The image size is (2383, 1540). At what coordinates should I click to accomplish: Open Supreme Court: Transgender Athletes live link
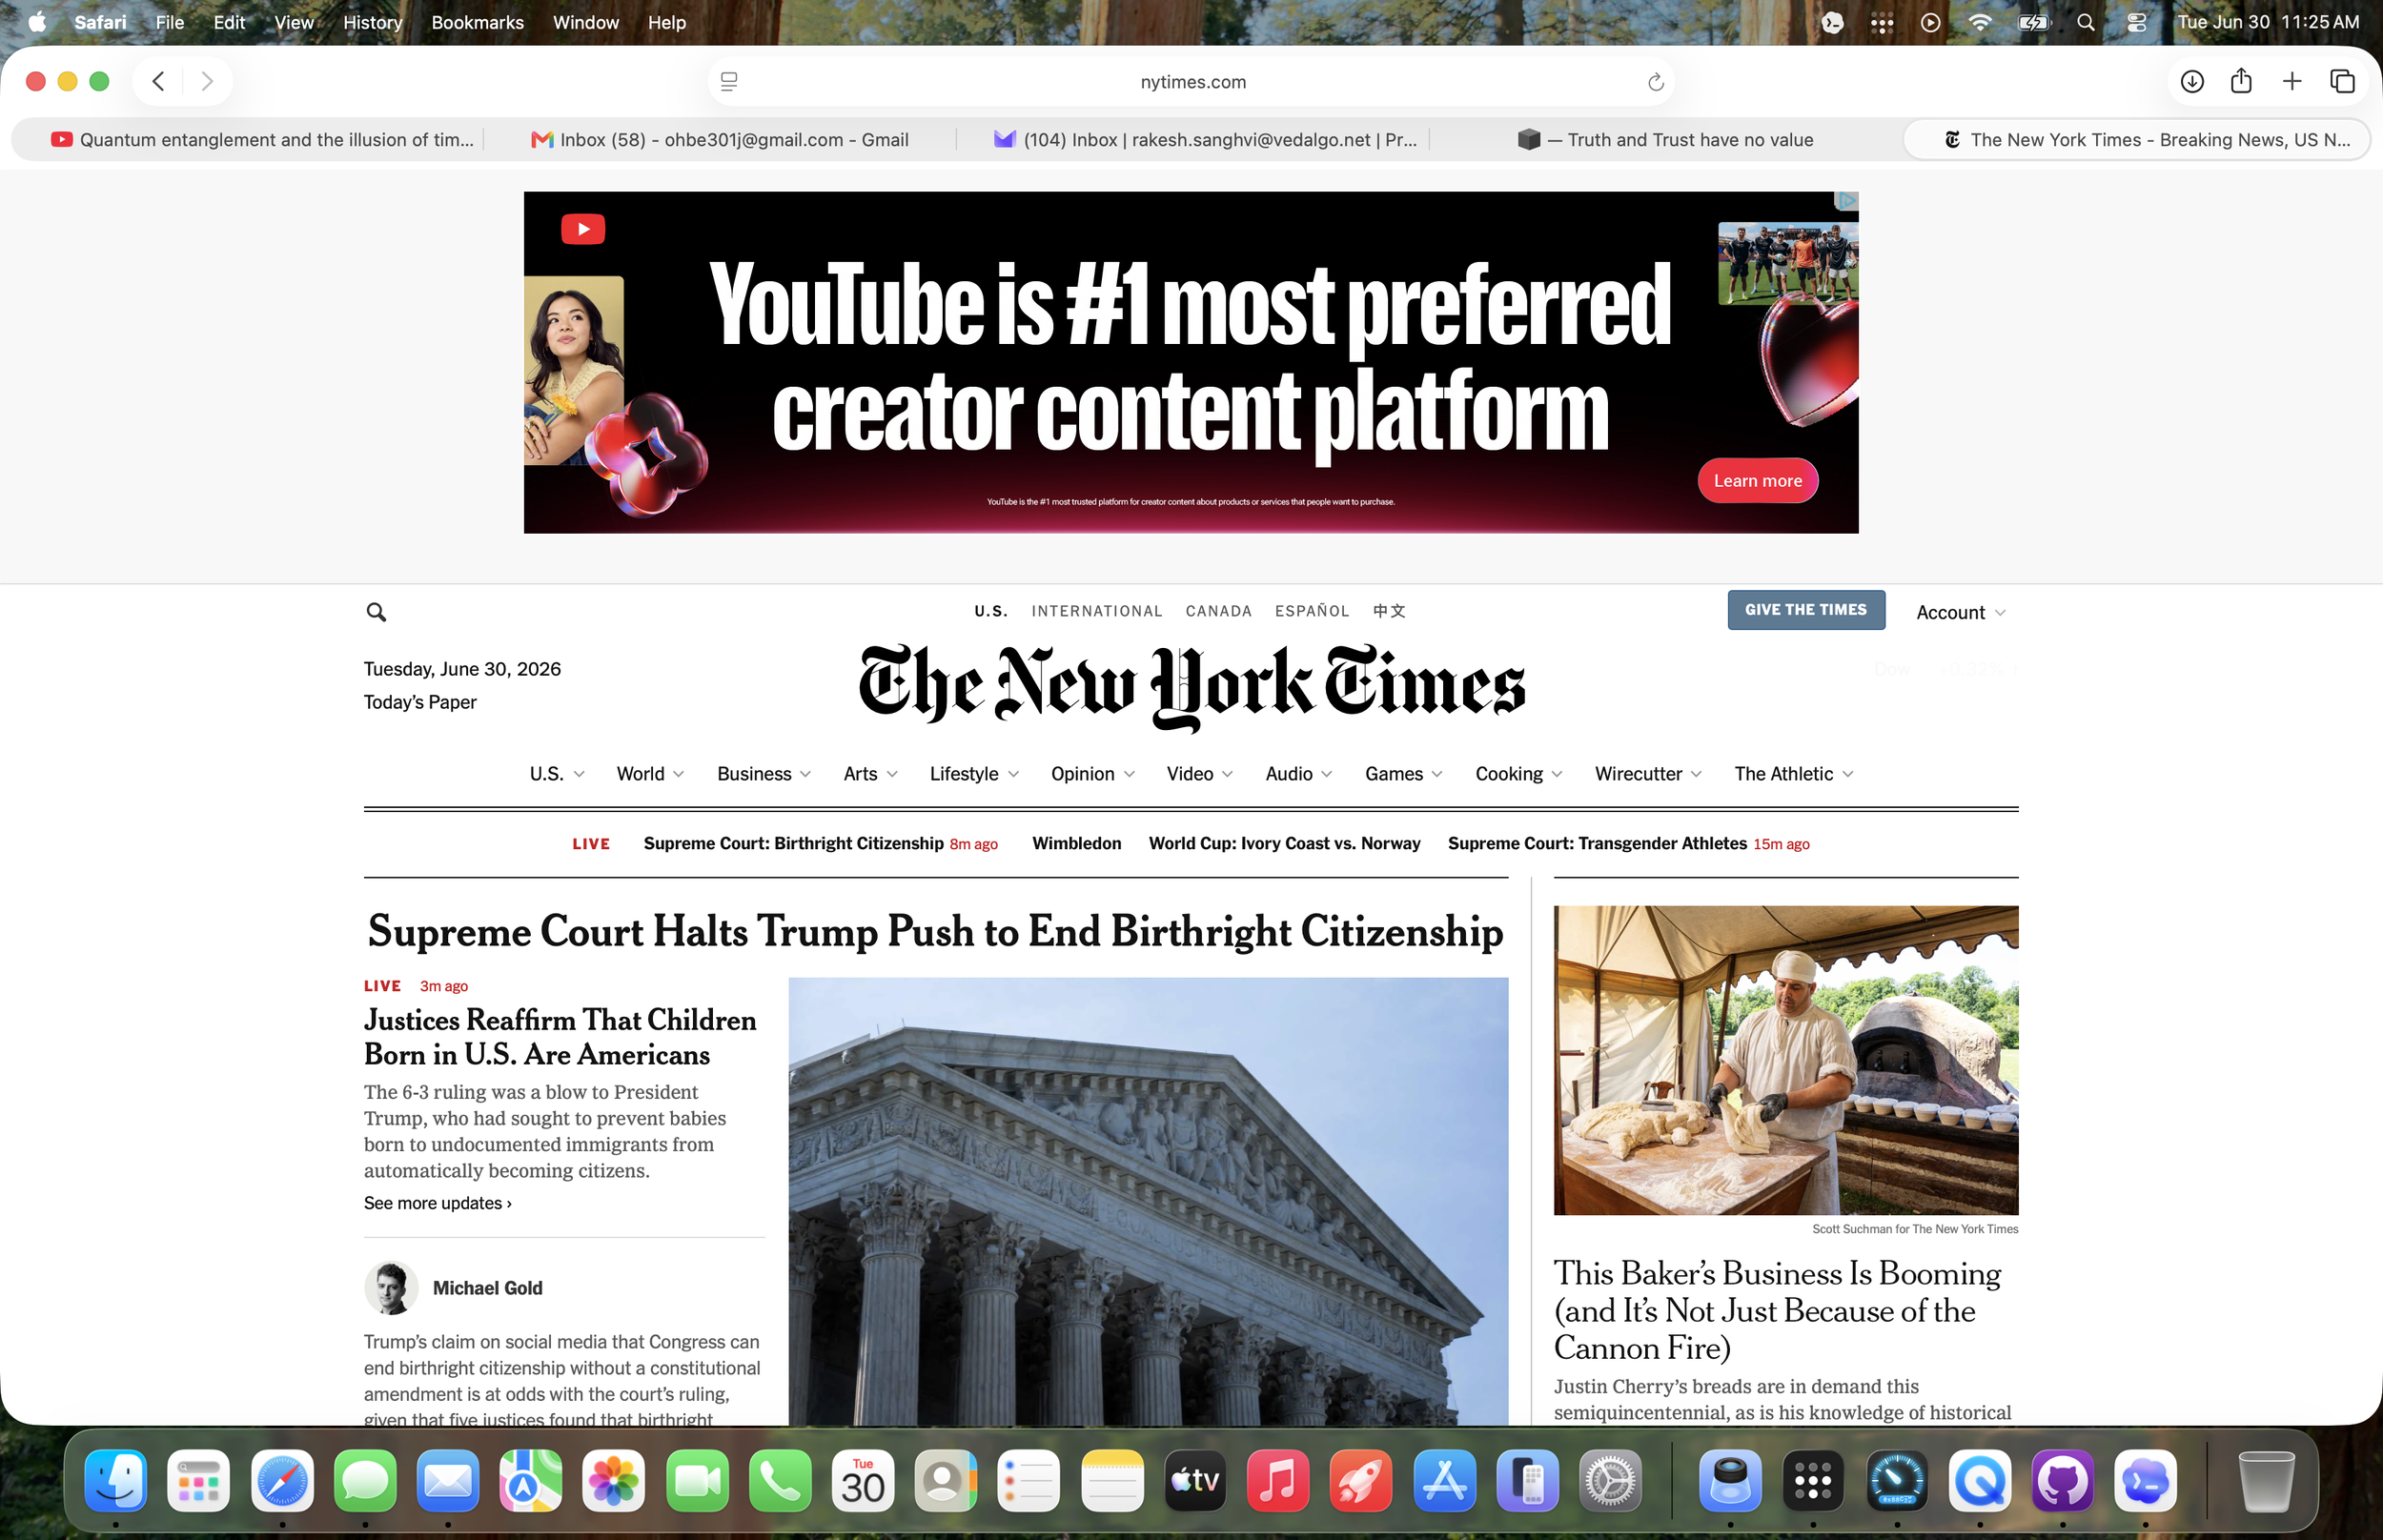(x=1597, y=844)
